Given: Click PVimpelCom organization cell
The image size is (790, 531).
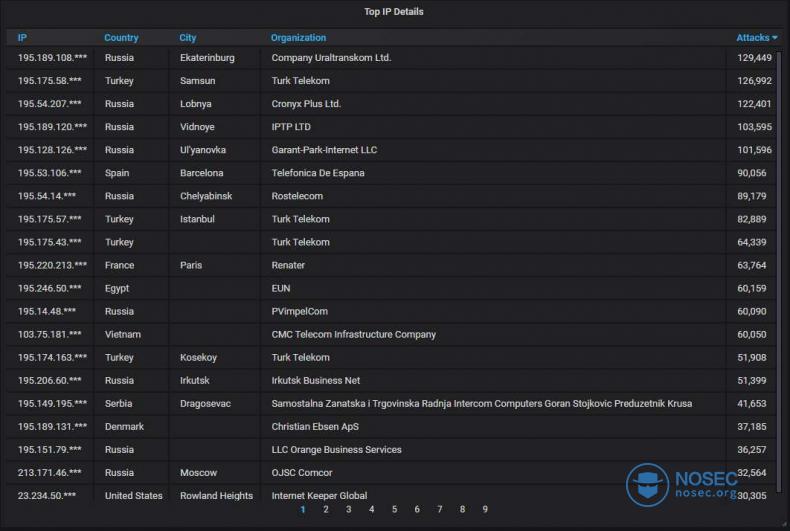Looking at the screenshot, I should 299,312.
